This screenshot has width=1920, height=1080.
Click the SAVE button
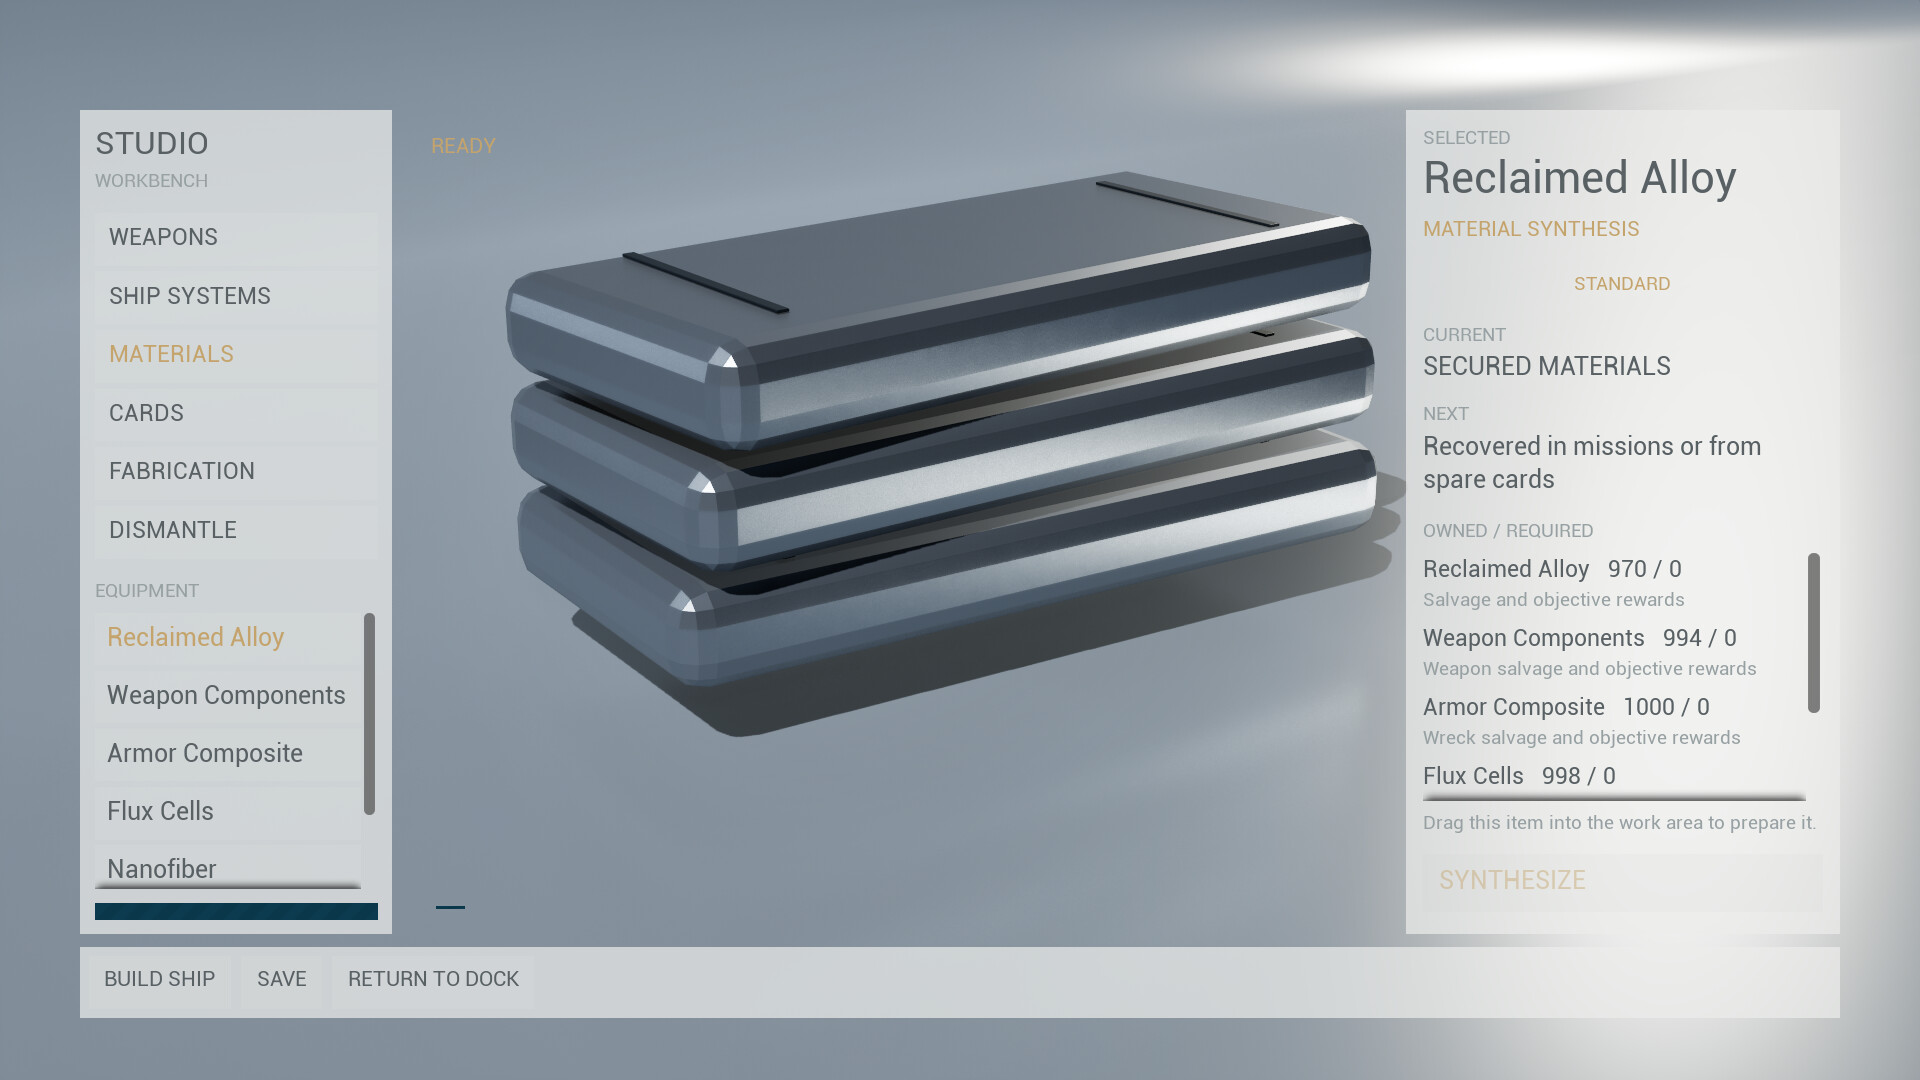282,979
